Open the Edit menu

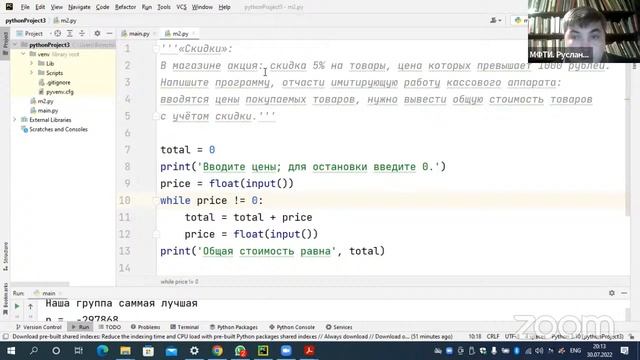click(x=40, y=7)
